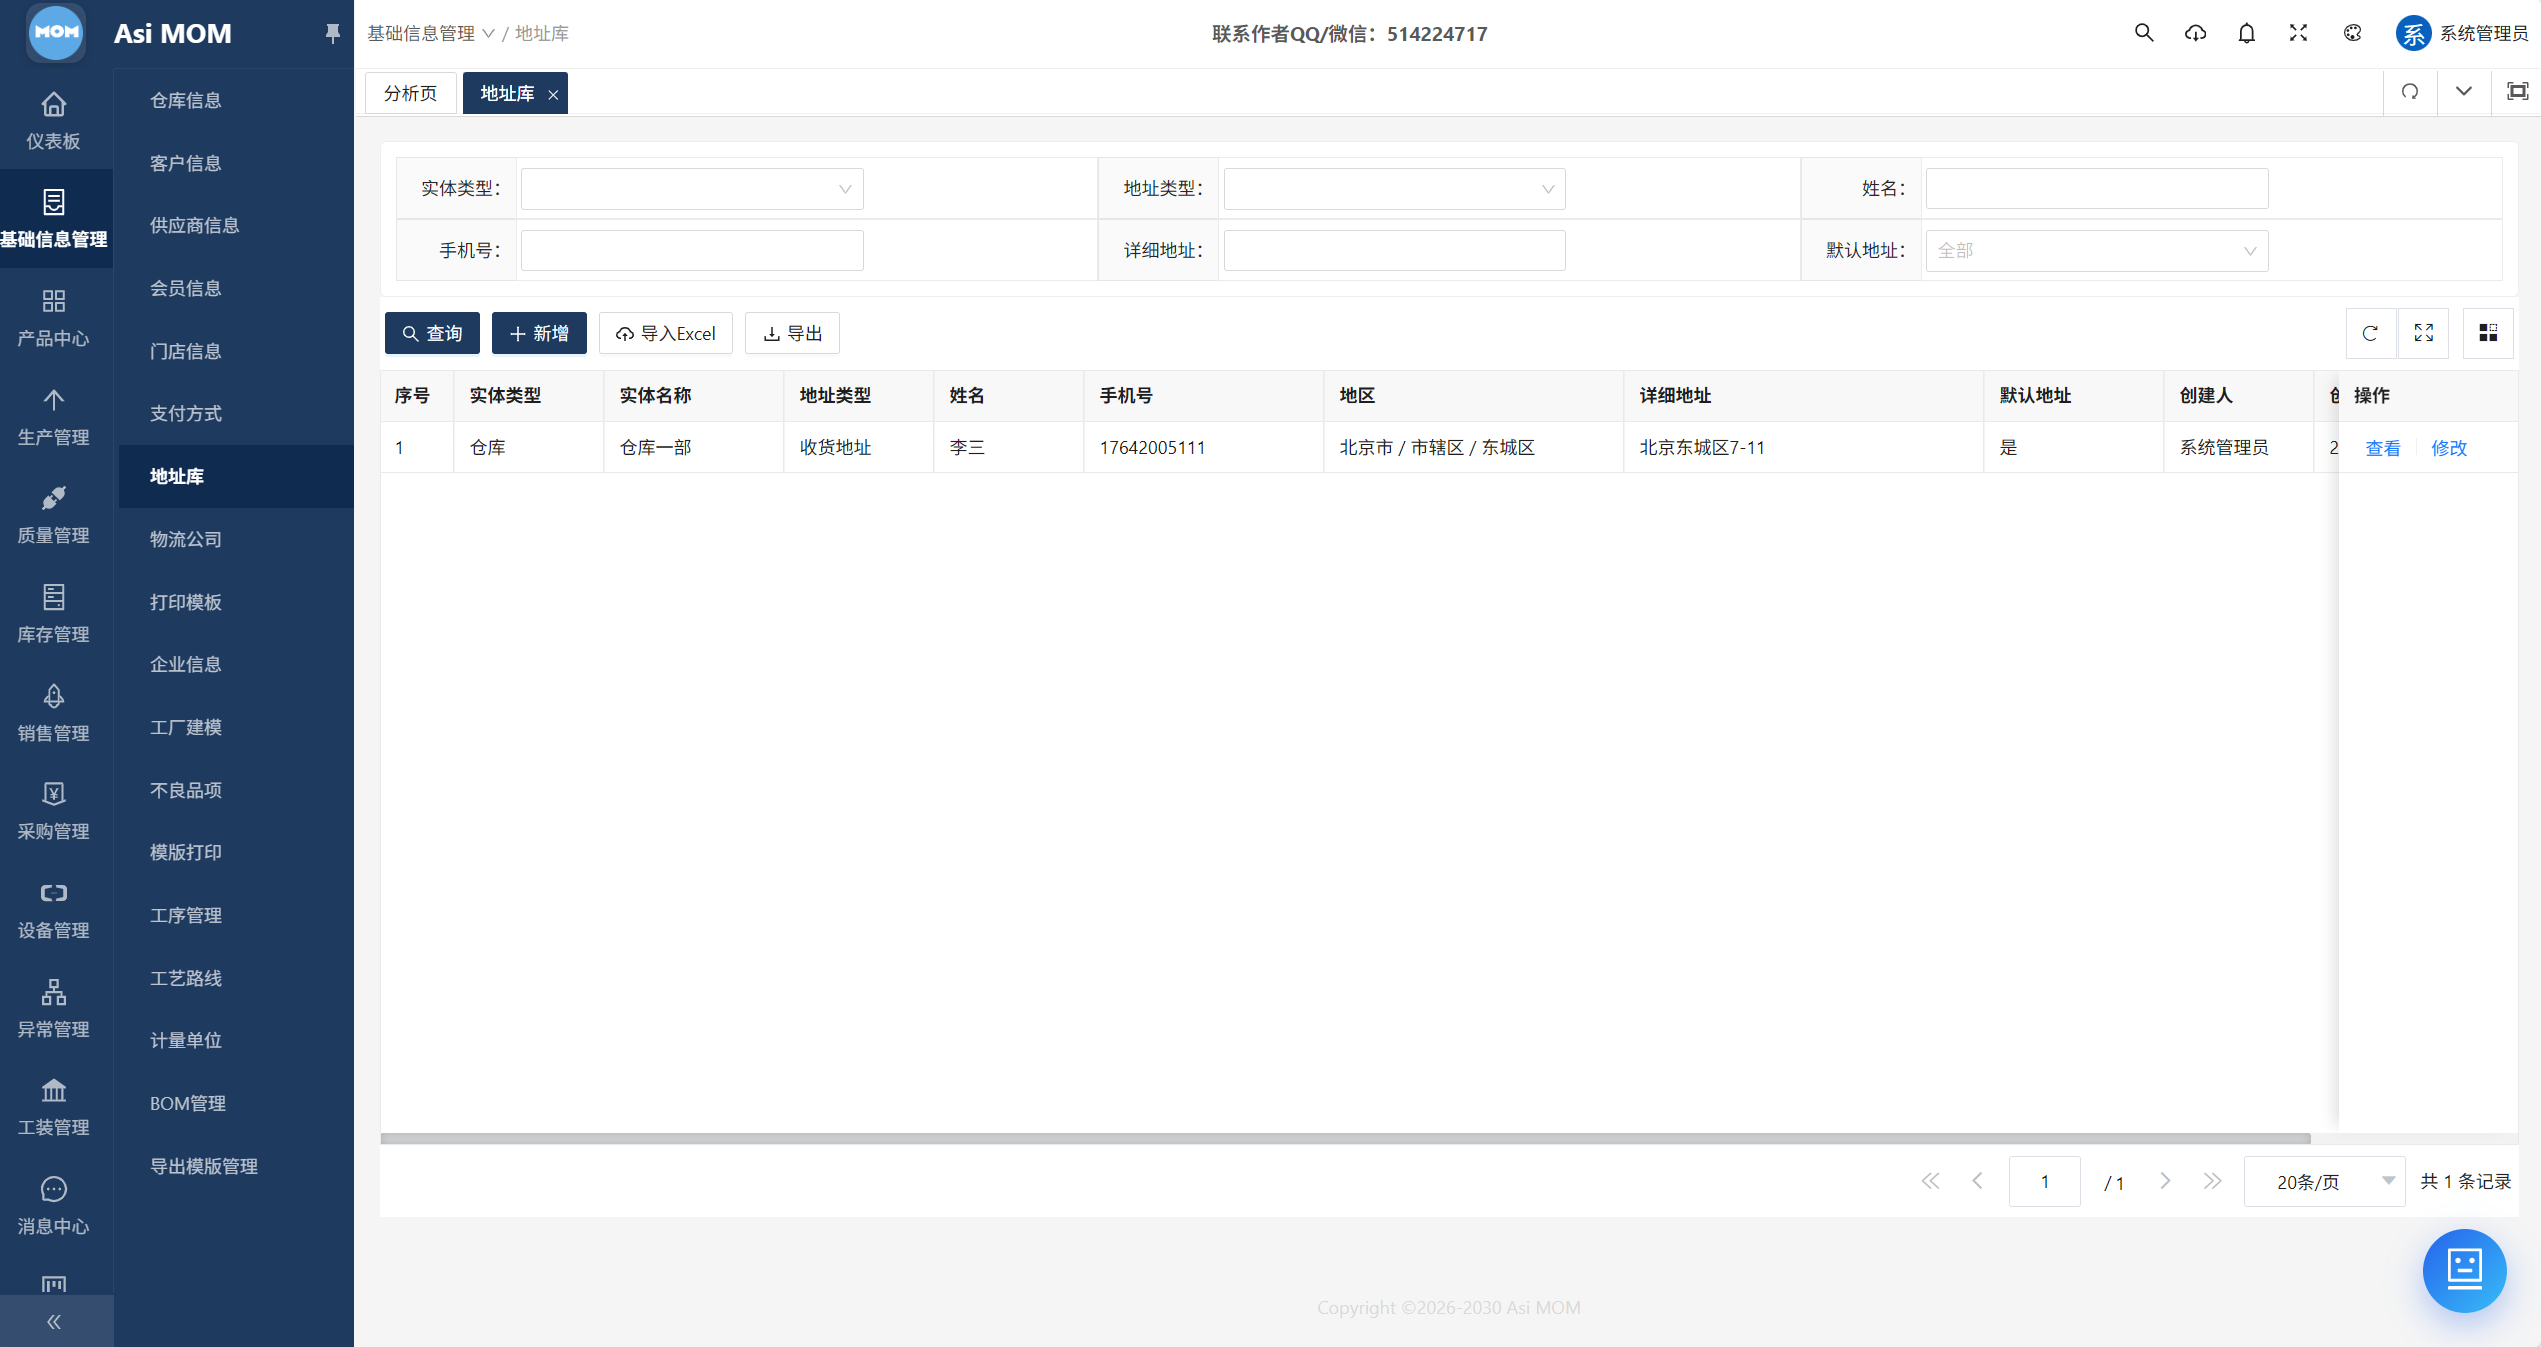Open the 消息中心 message icon

[54, 1189]
